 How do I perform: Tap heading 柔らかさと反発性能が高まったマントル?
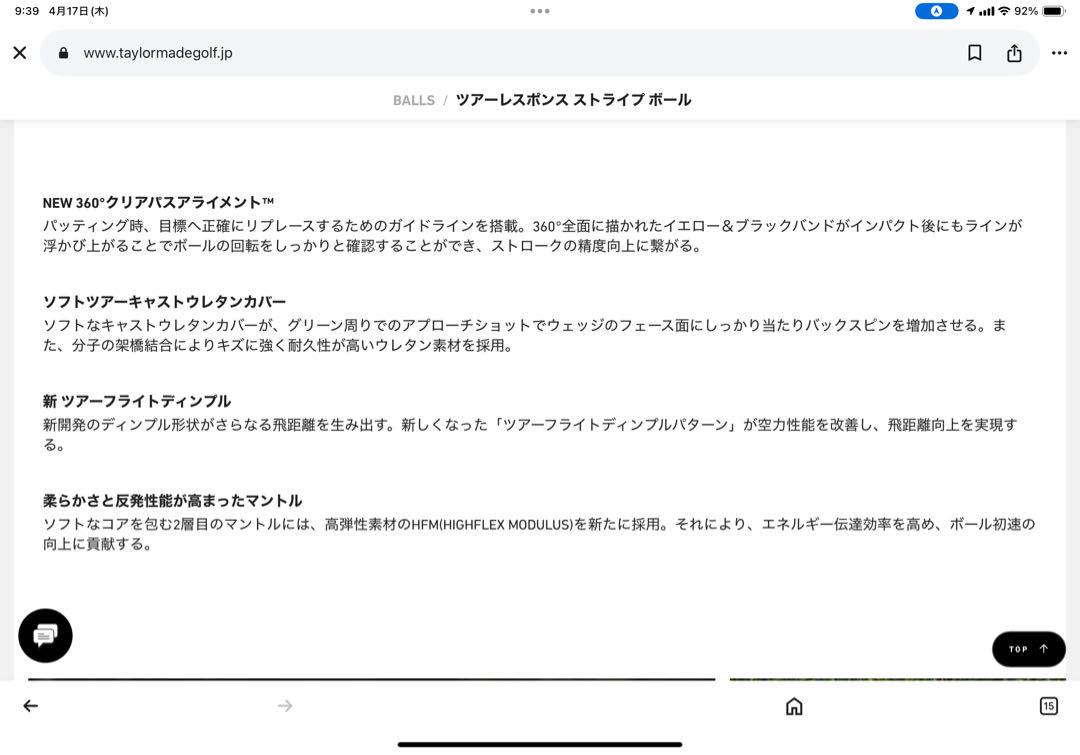(172, 501)
